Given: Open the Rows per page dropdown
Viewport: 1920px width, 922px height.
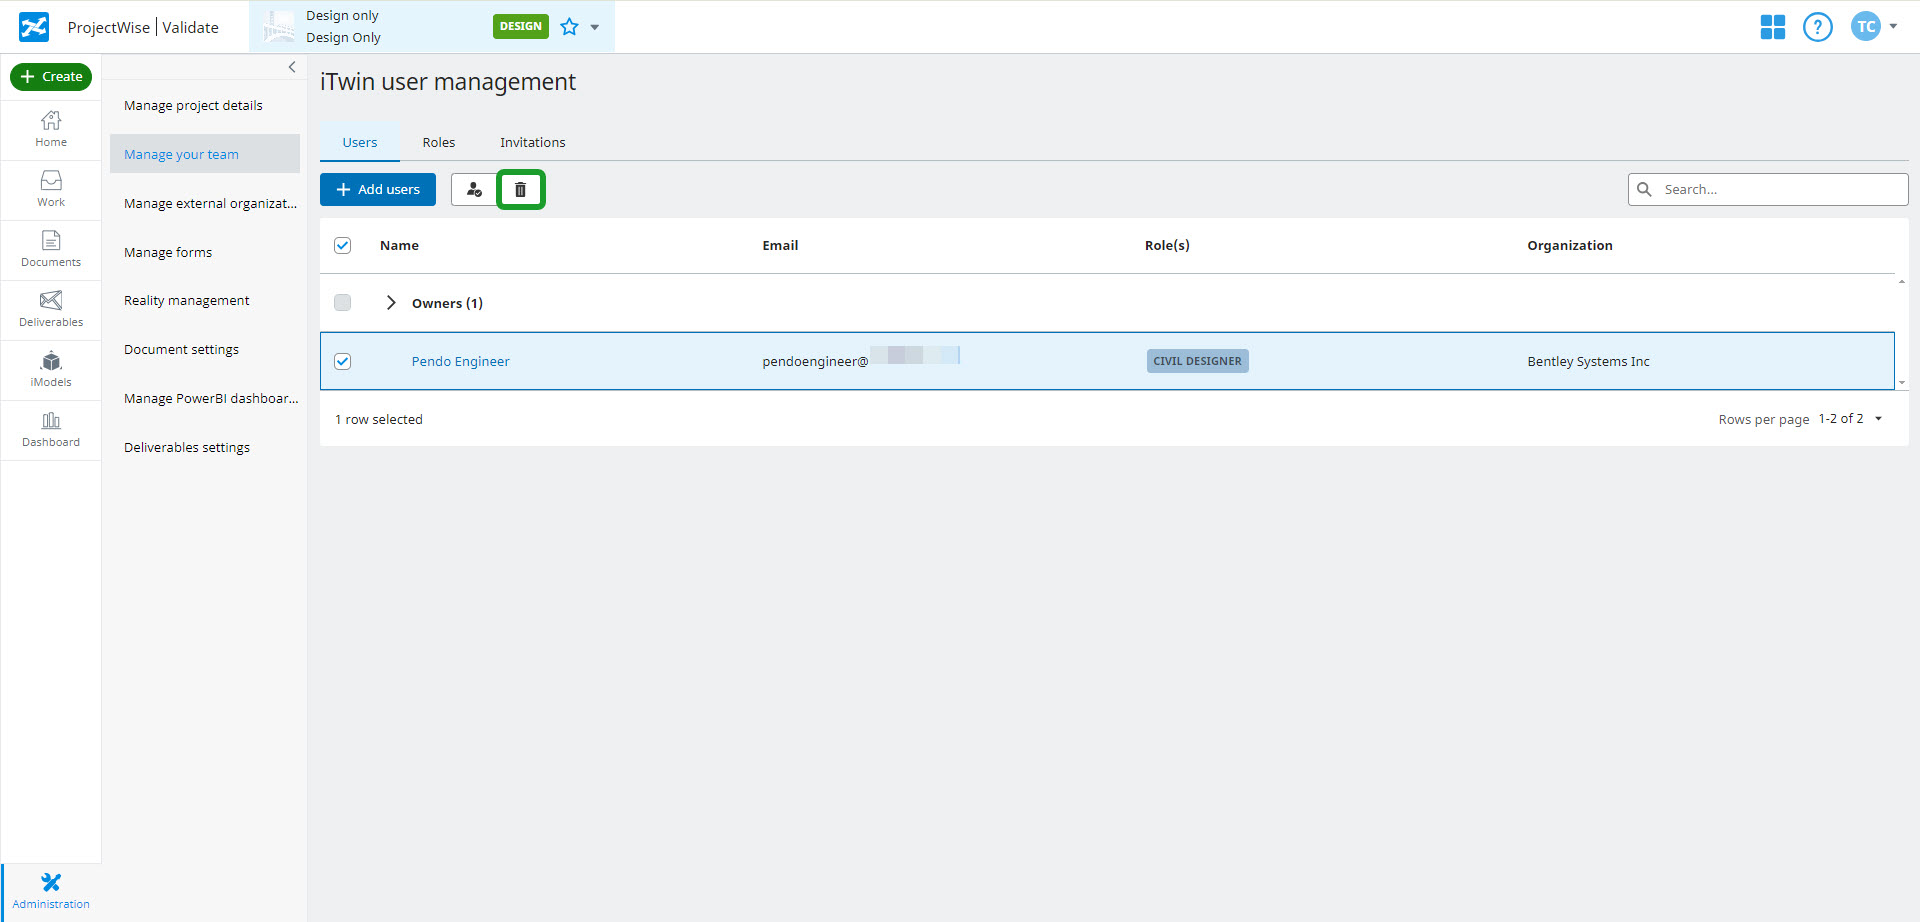Looking at the screenshot, I should [1851, 419].
